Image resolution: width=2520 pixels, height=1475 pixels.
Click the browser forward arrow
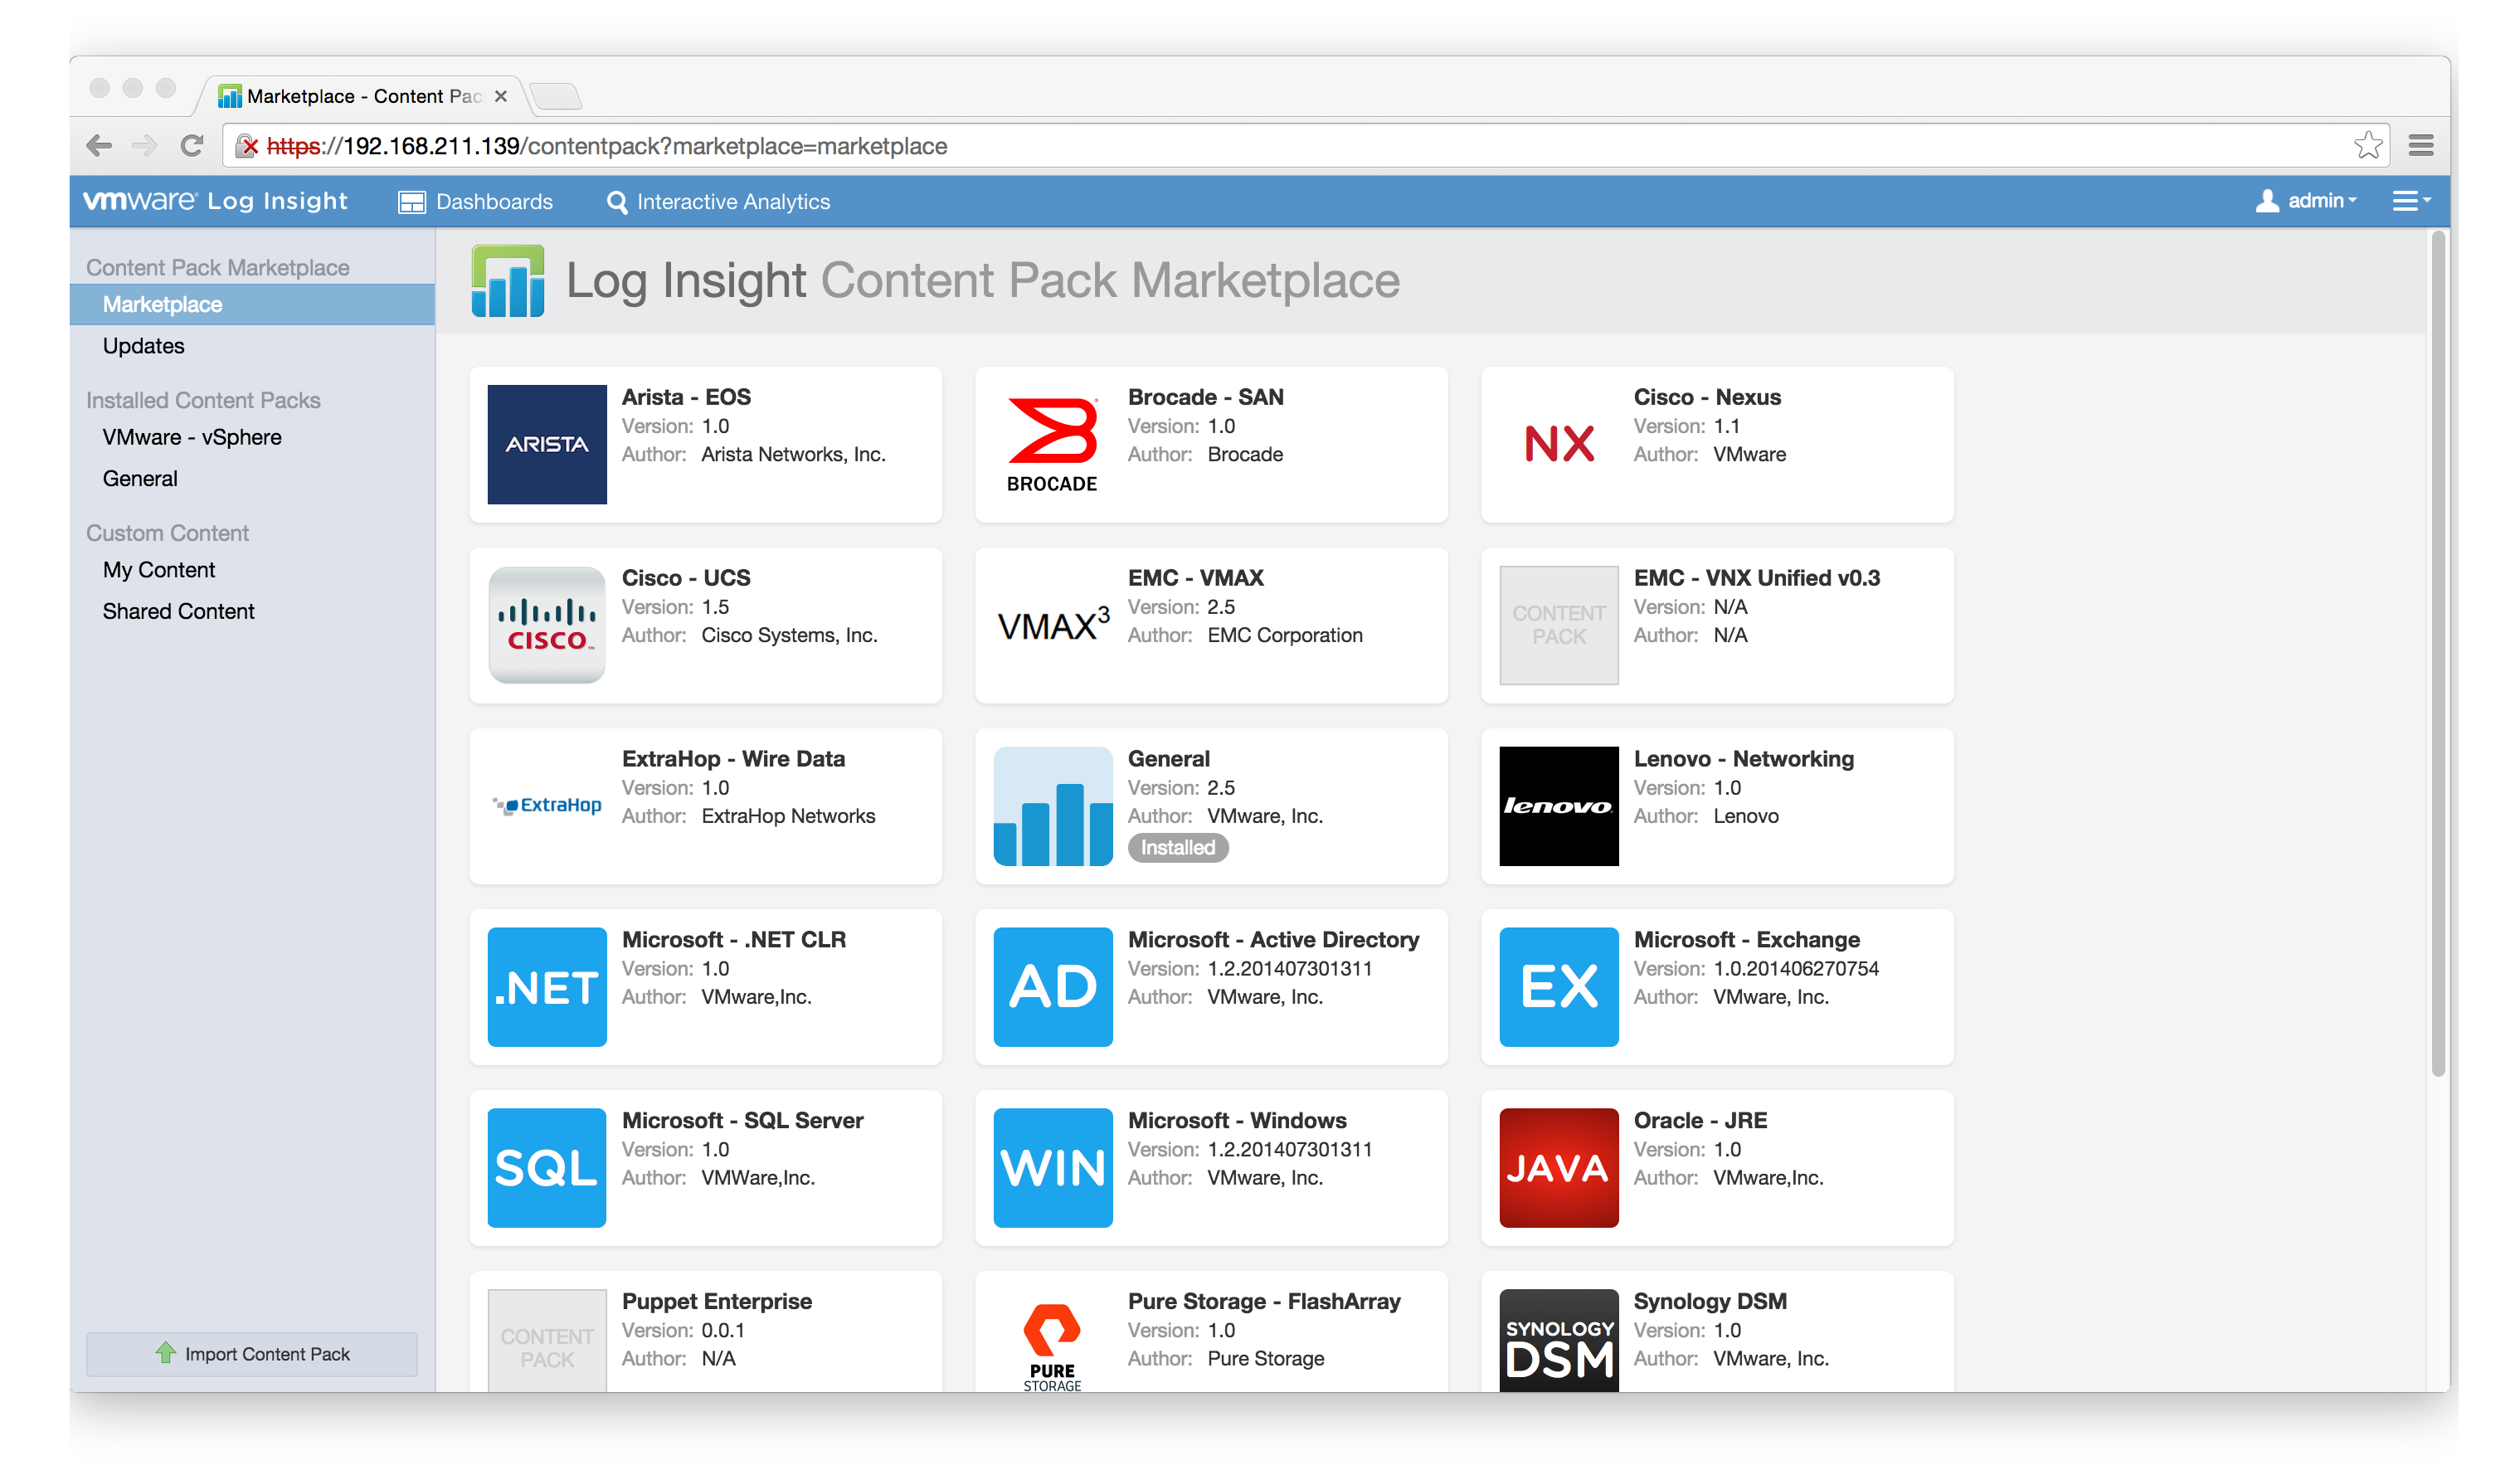click(145, 146)
